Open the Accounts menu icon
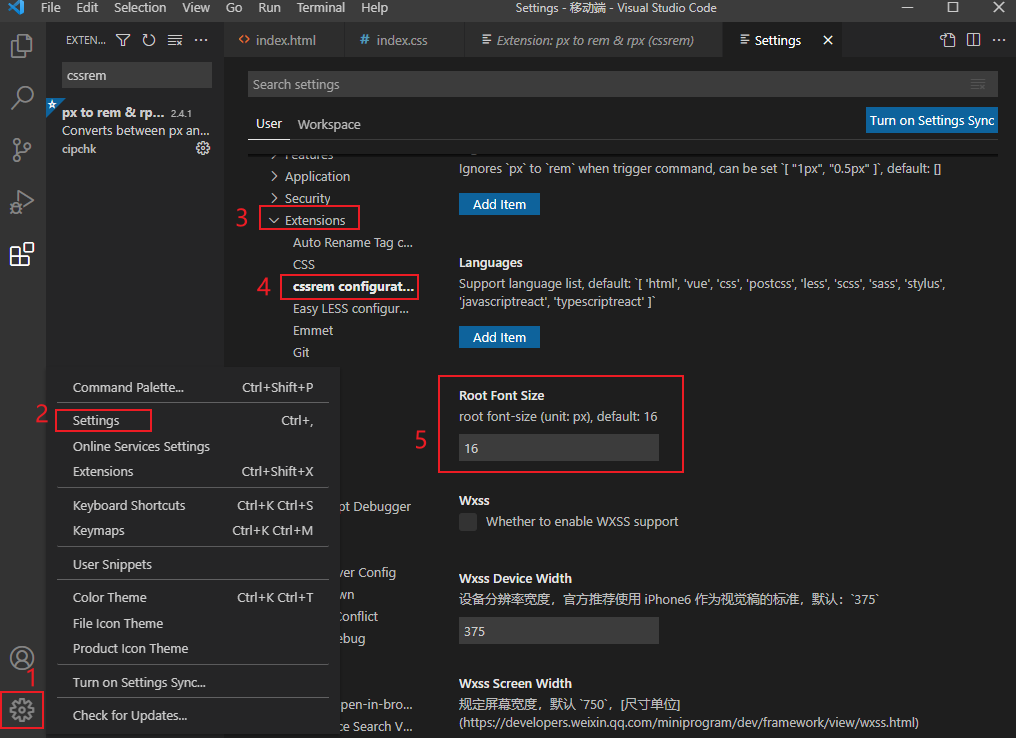Viewport: 1016px width, 738px height. [x=21, y=658]
